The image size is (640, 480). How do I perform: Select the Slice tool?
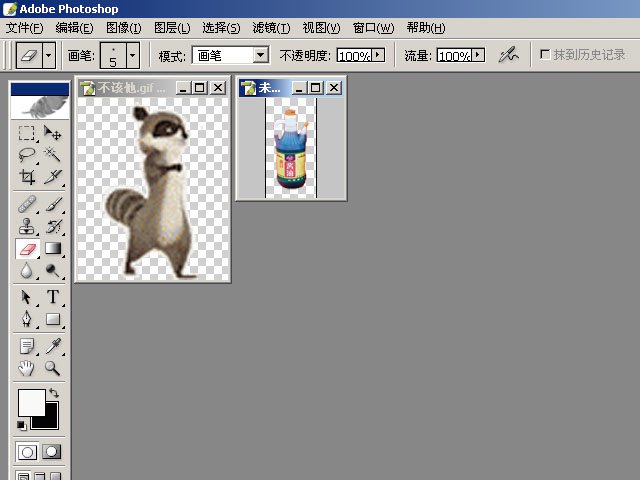(x=52, y=177)
